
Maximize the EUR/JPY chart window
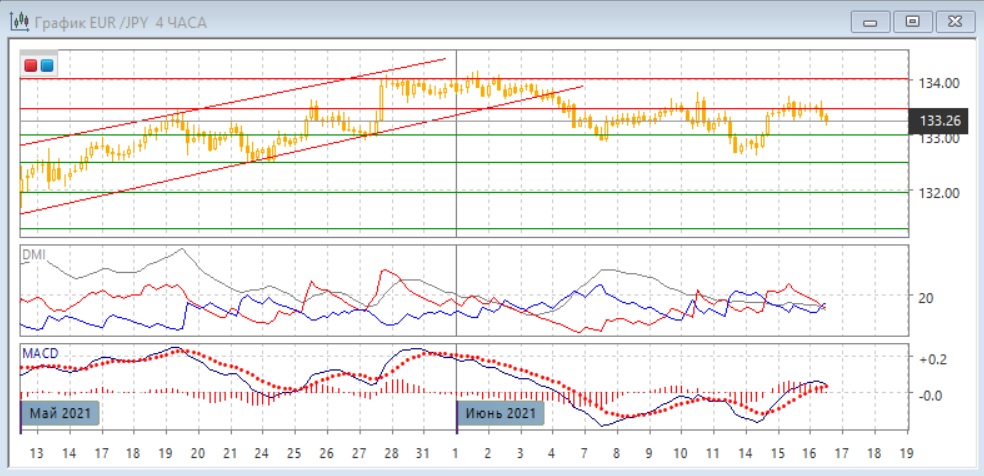pyautogui.click(x=911, y=21)
